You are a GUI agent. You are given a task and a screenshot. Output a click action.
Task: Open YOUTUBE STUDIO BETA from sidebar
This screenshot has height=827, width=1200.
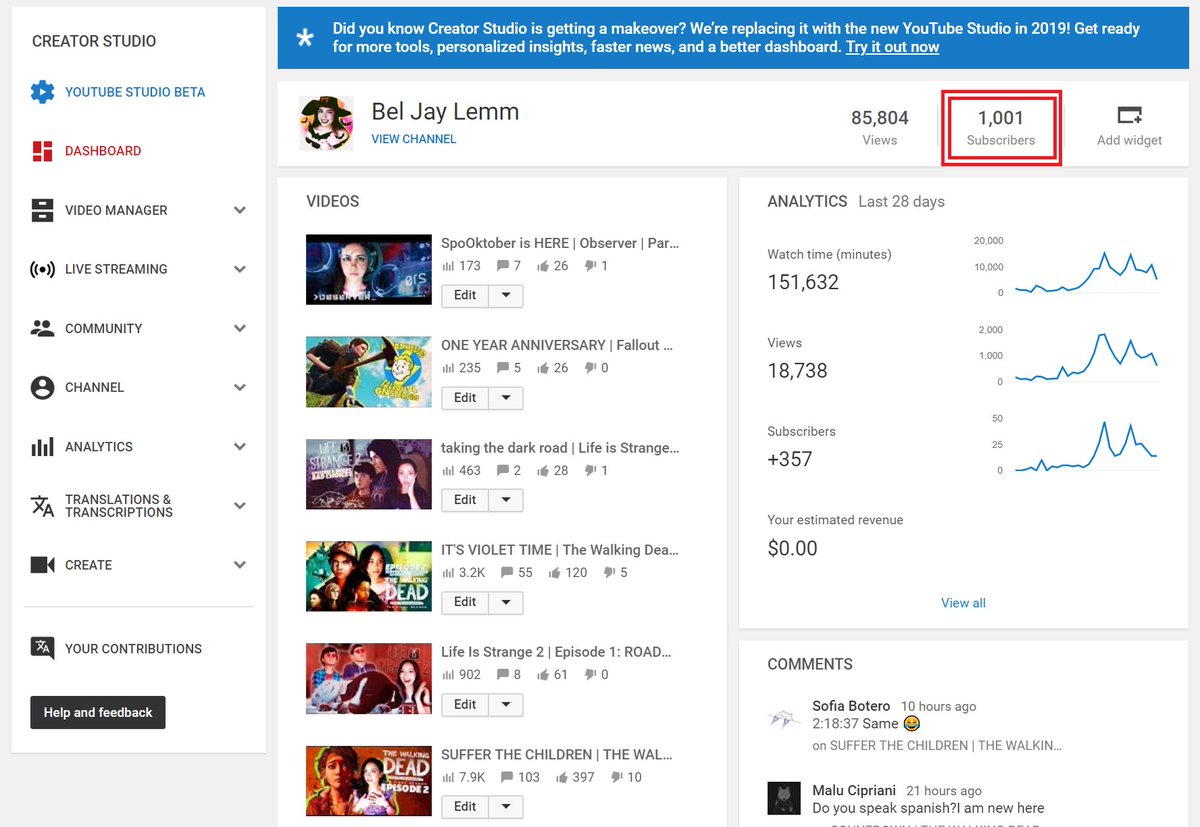tap(135, 92)
